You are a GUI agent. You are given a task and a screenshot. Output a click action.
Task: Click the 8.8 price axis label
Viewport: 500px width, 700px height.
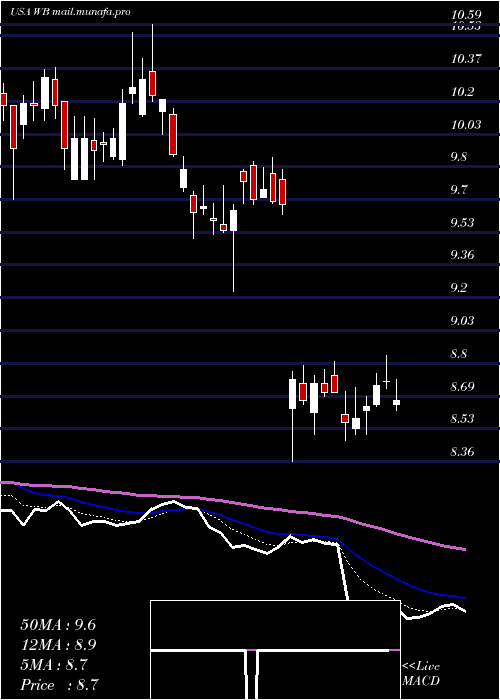pos(458,354)
